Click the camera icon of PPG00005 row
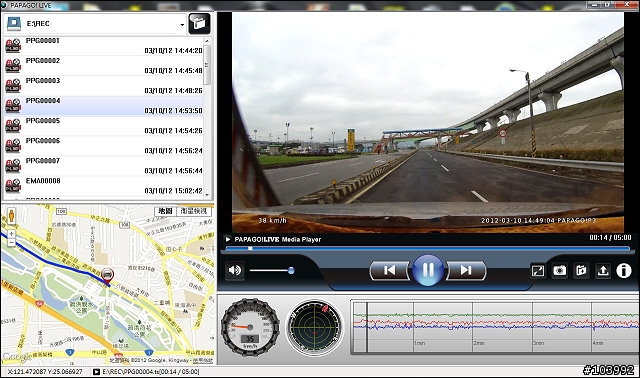The height and width of the screenshot is (378, 640). (13, 126)
